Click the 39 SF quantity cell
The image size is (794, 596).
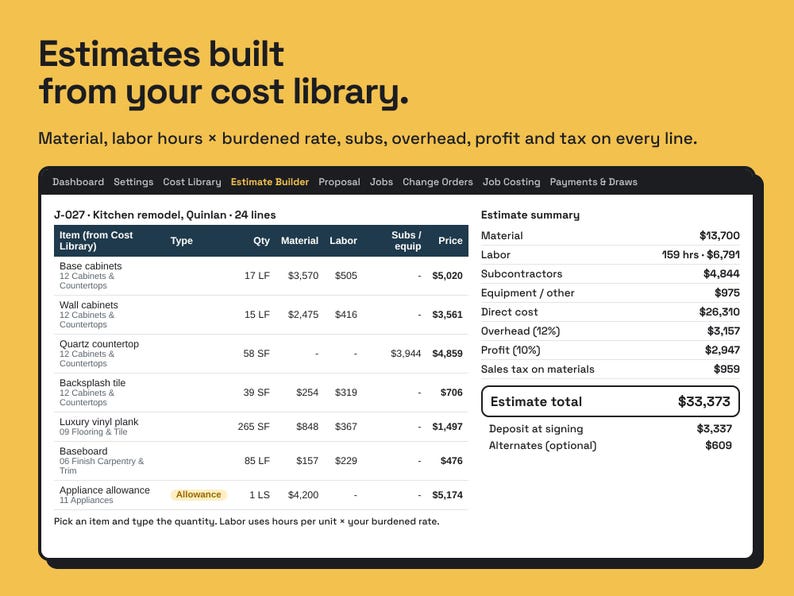256,392
